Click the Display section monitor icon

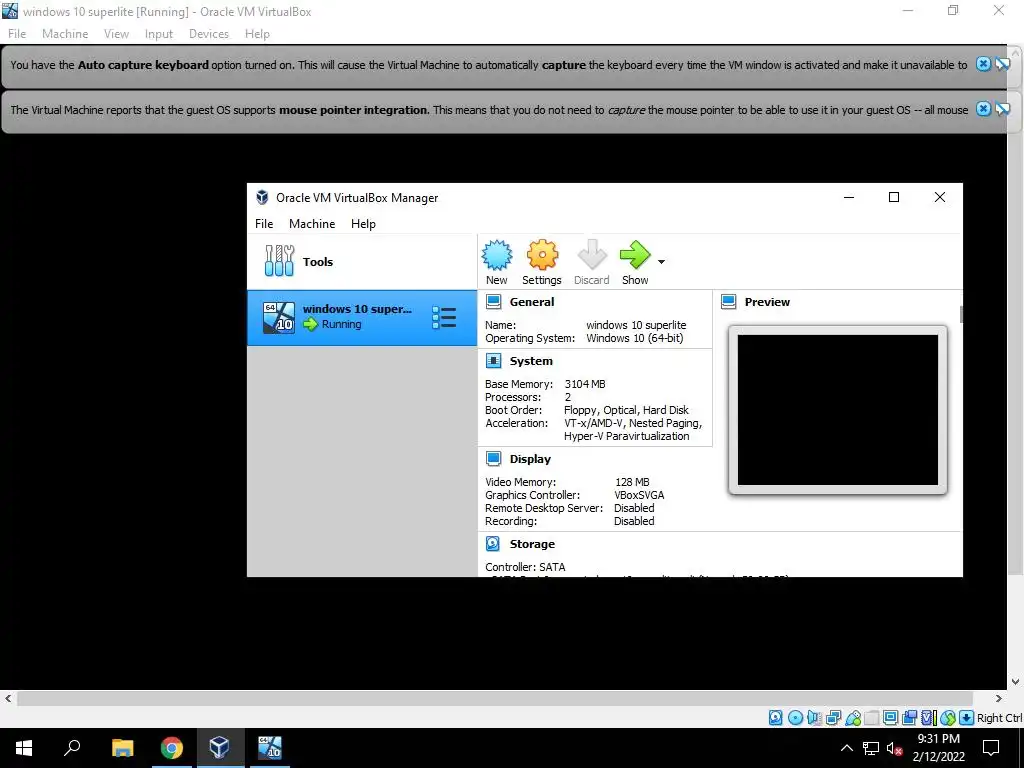pos(494,458)
